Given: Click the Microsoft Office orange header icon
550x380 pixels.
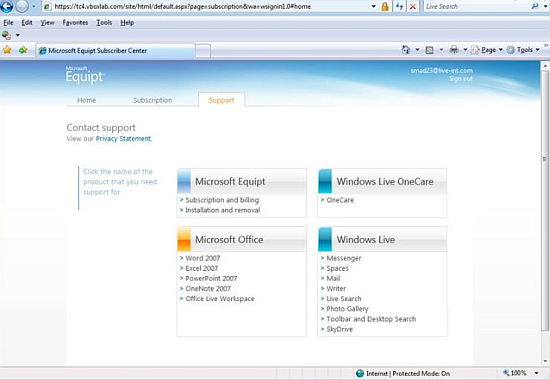Looking at the screenshot, I should pos(184,239).
